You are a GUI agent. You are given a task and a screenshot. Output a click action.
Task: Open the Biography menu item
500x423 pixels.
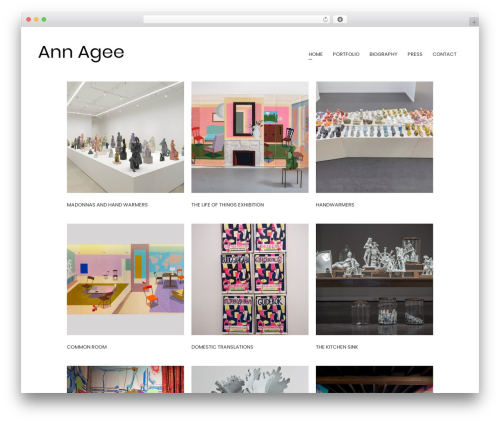[383, 54]
